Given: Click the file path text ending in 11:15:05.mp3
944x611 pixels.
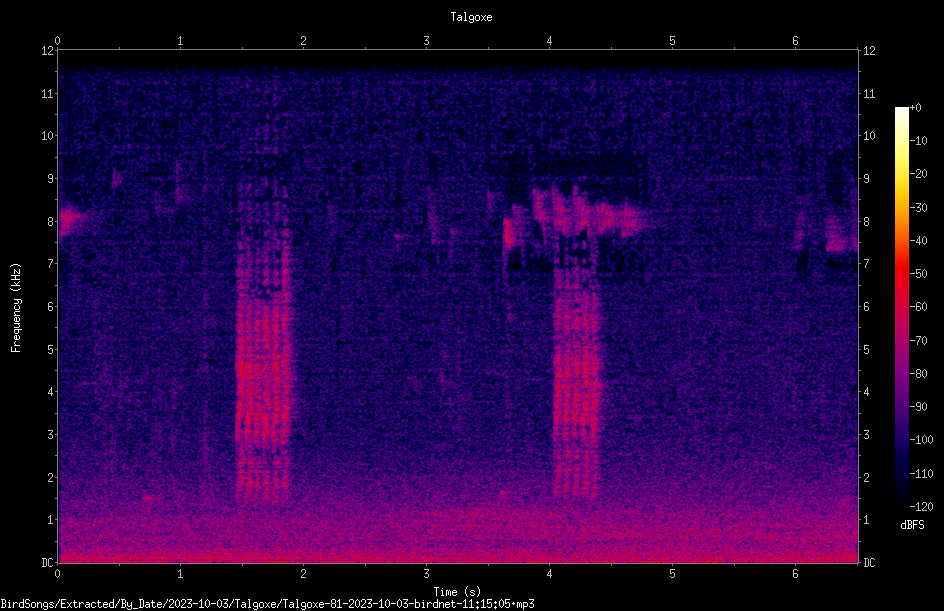Looking at the screenshot, I should (x=267, y=604).
